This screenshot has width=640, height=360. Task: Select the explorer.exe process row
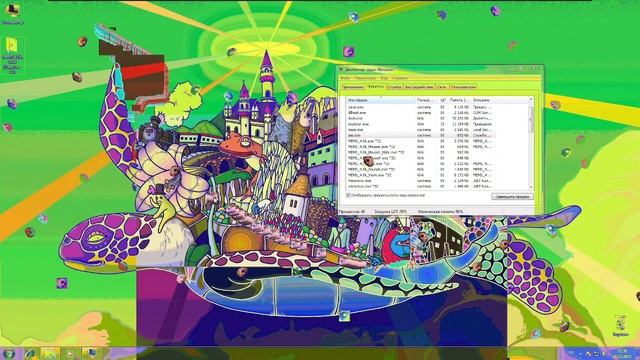(420, 124)
